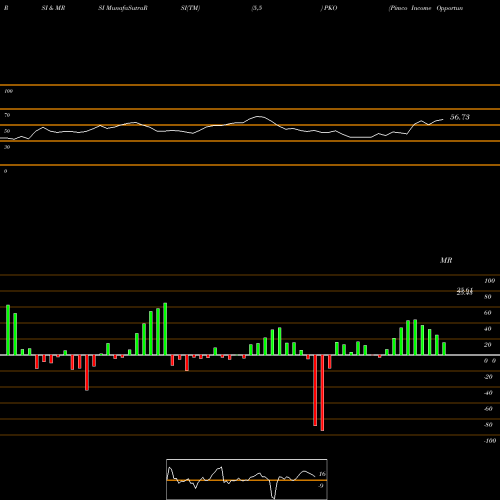500x500 pixels.
Task: Click the ') PKO' ticker text
Action: 329,8
